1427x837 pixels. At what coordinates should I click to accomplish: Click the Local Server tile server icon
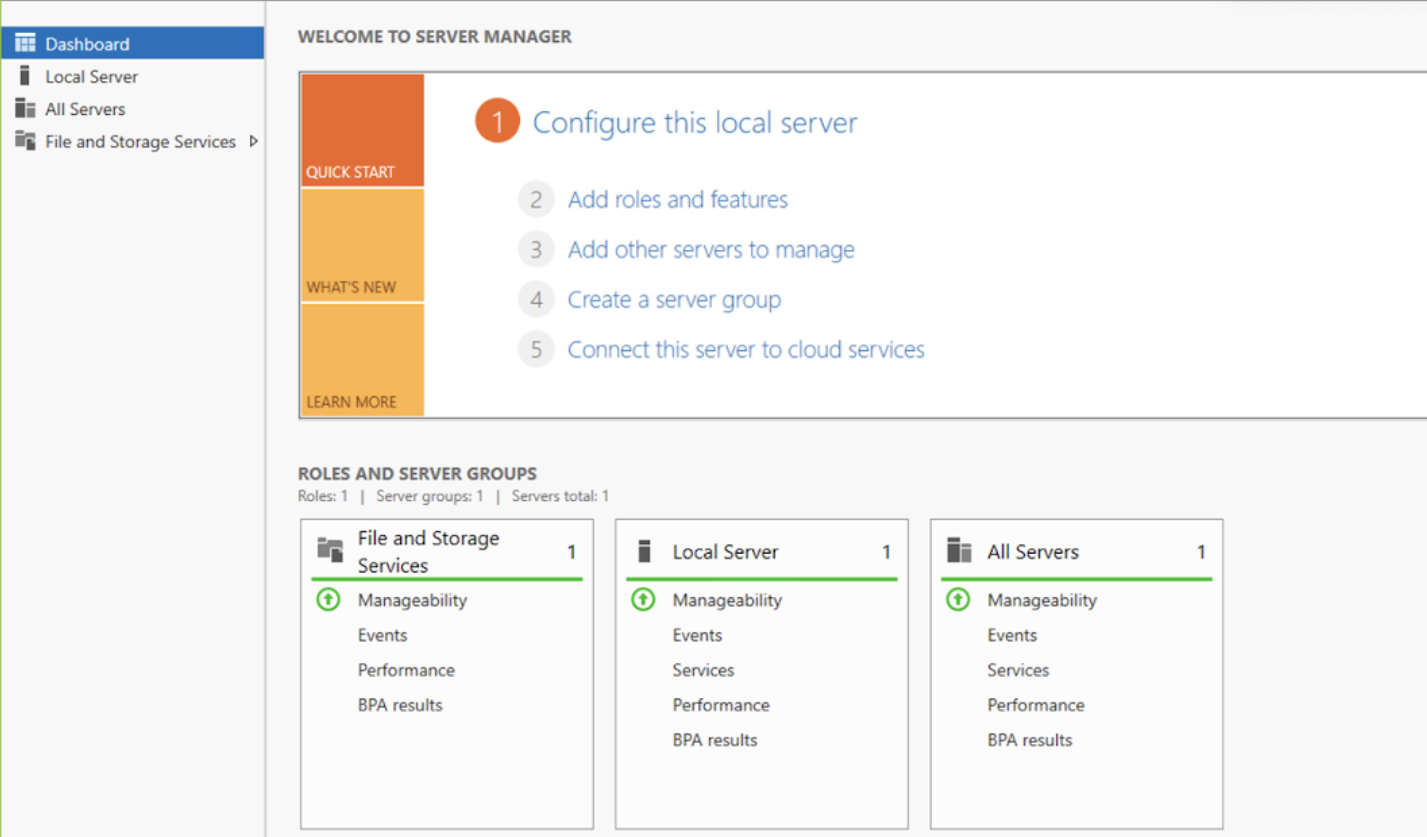coord(642,551)
